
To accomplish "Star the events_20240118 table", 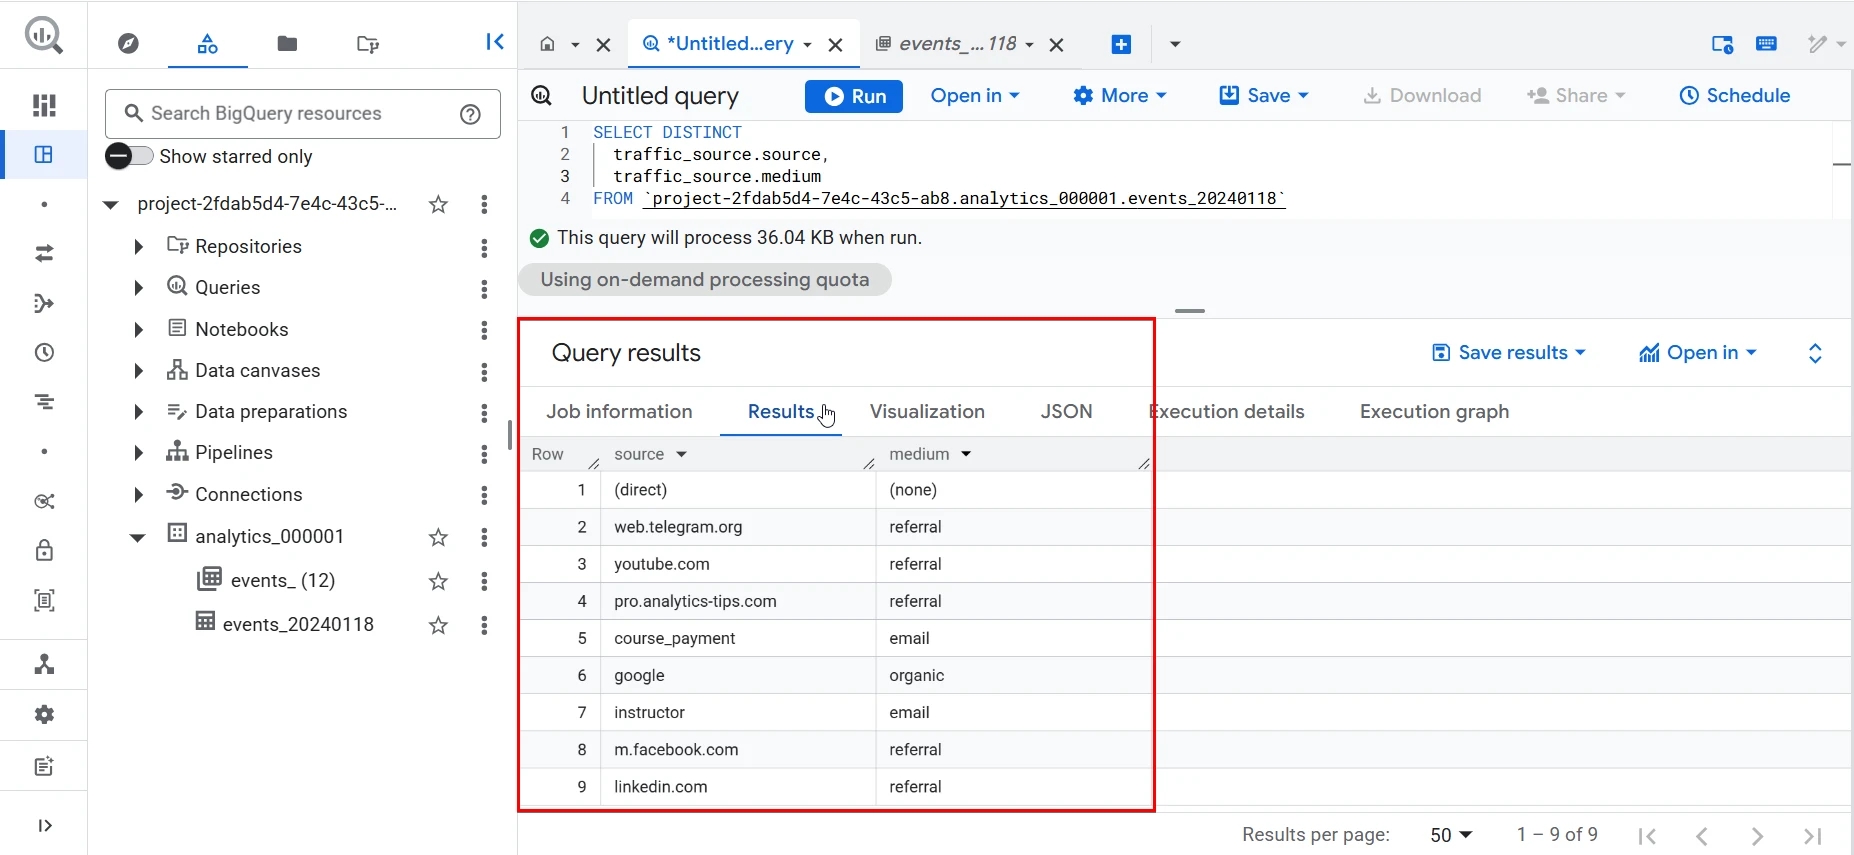I will pyautogui.click(x=438, y=625).
